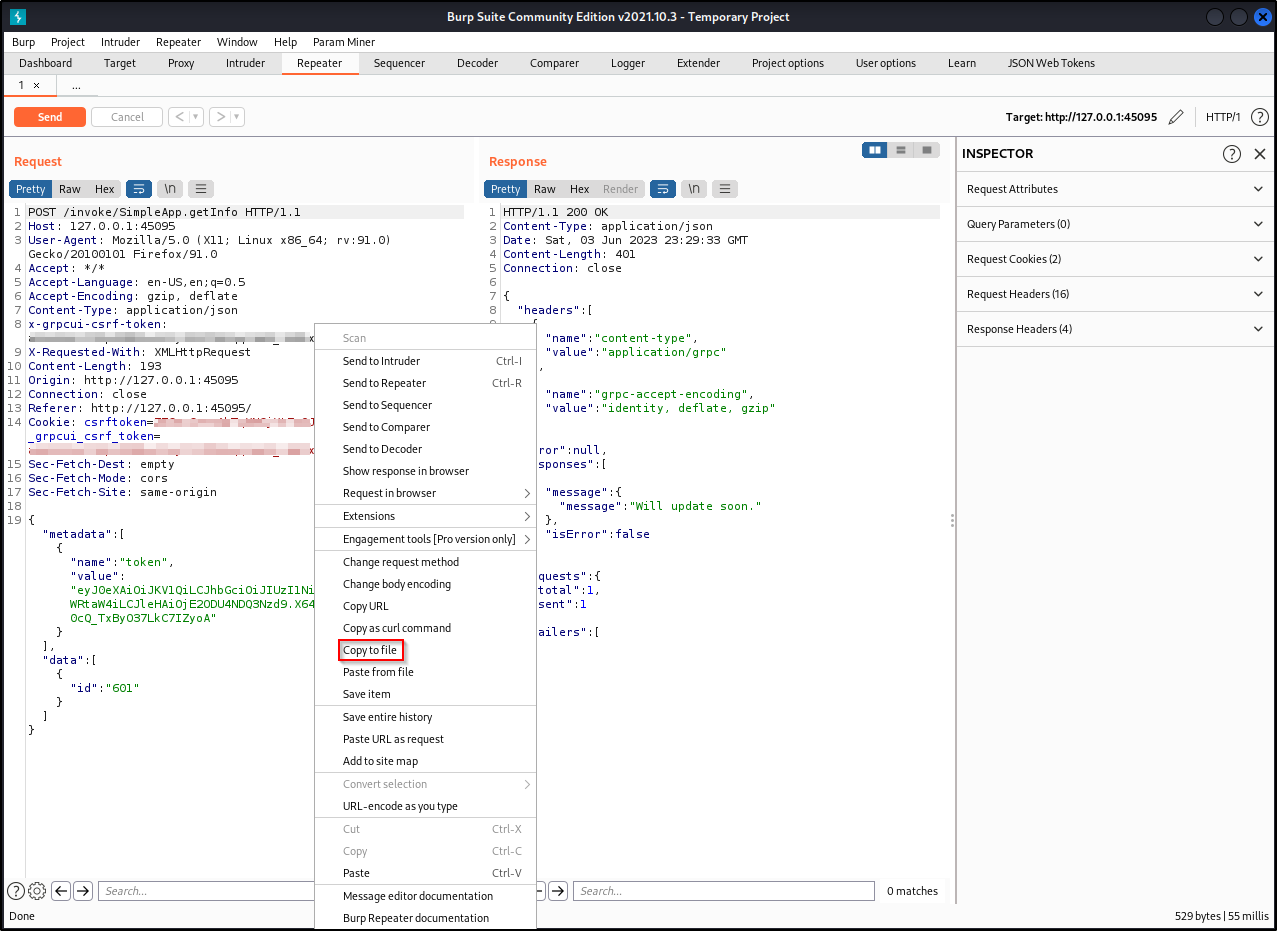The height and width of the screenshot is (931, 1277).
Task: Click previous match arrow under Request
Action: point(61,891)
